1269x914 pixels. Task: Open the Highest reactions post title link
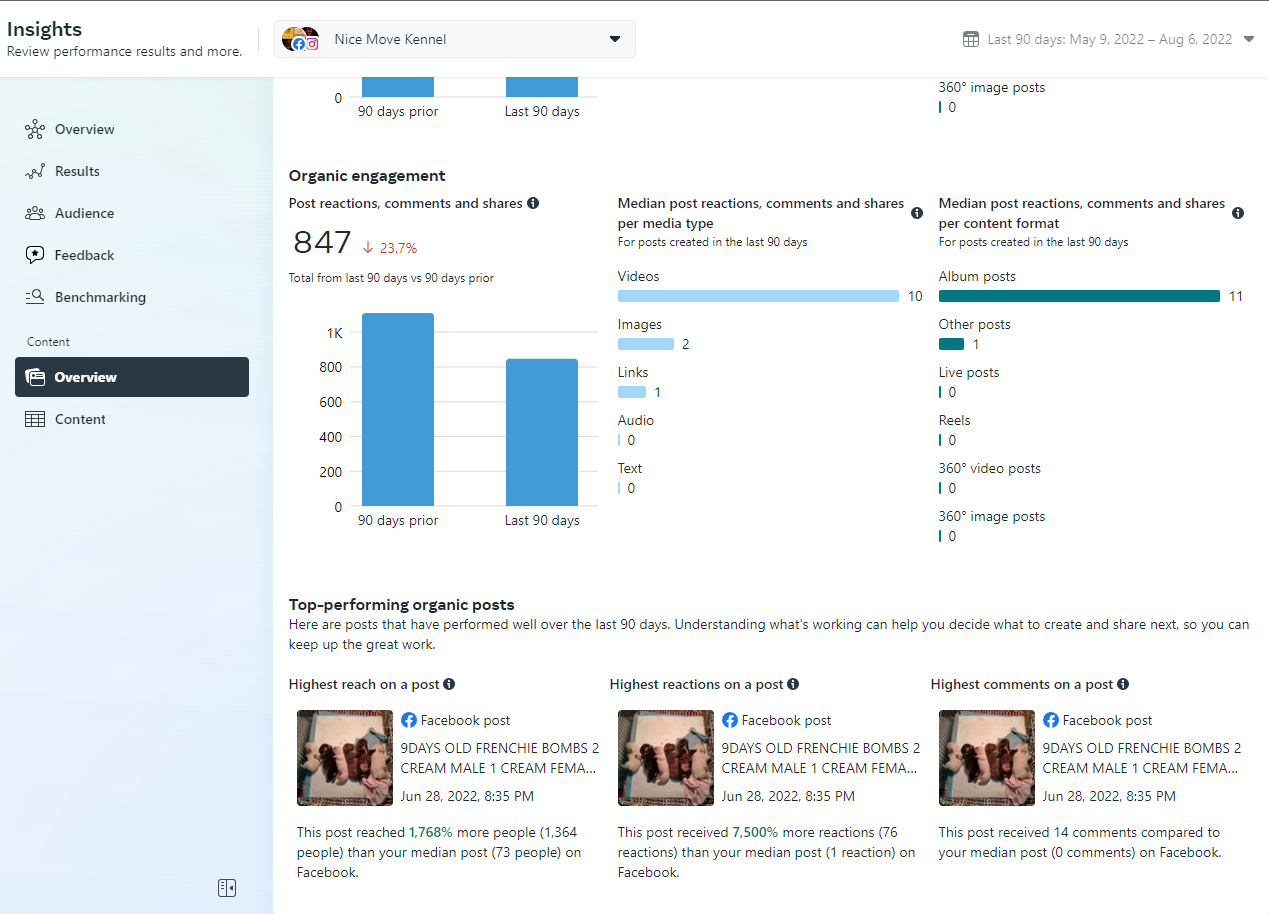pos(821,758)
